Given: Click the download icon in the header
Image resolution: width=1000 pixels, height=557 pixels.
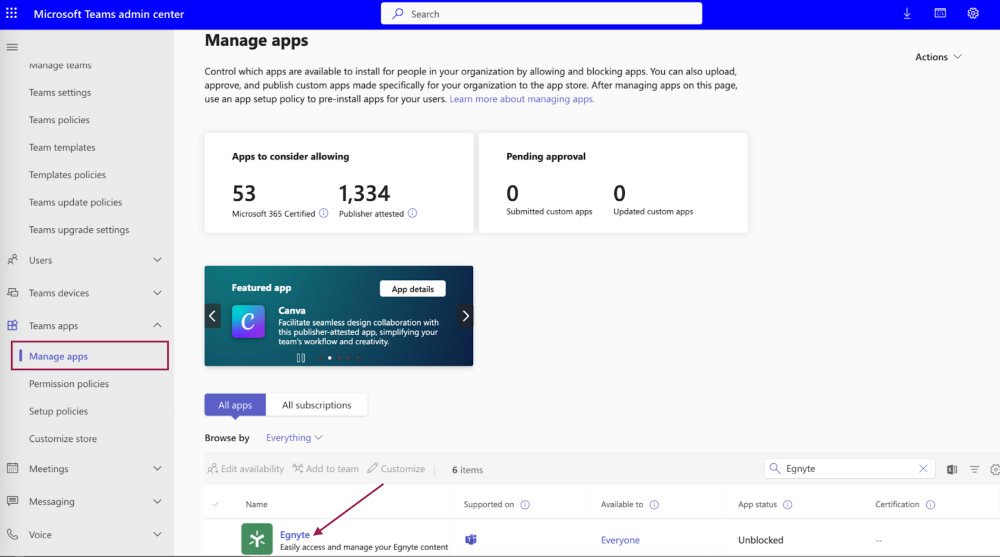Looking at the screenshot, I should (907, 13).
